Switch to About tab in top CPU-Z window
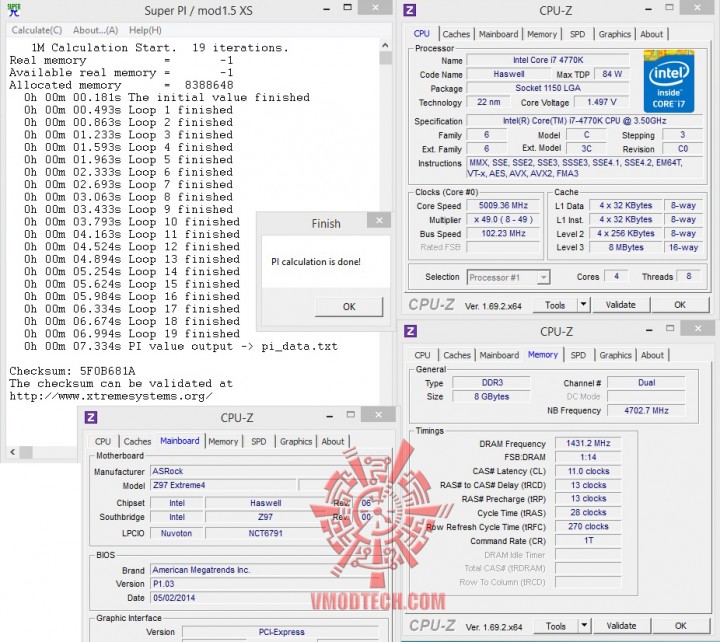The width and height of the screenshot is (720, 642). [652, 34]
